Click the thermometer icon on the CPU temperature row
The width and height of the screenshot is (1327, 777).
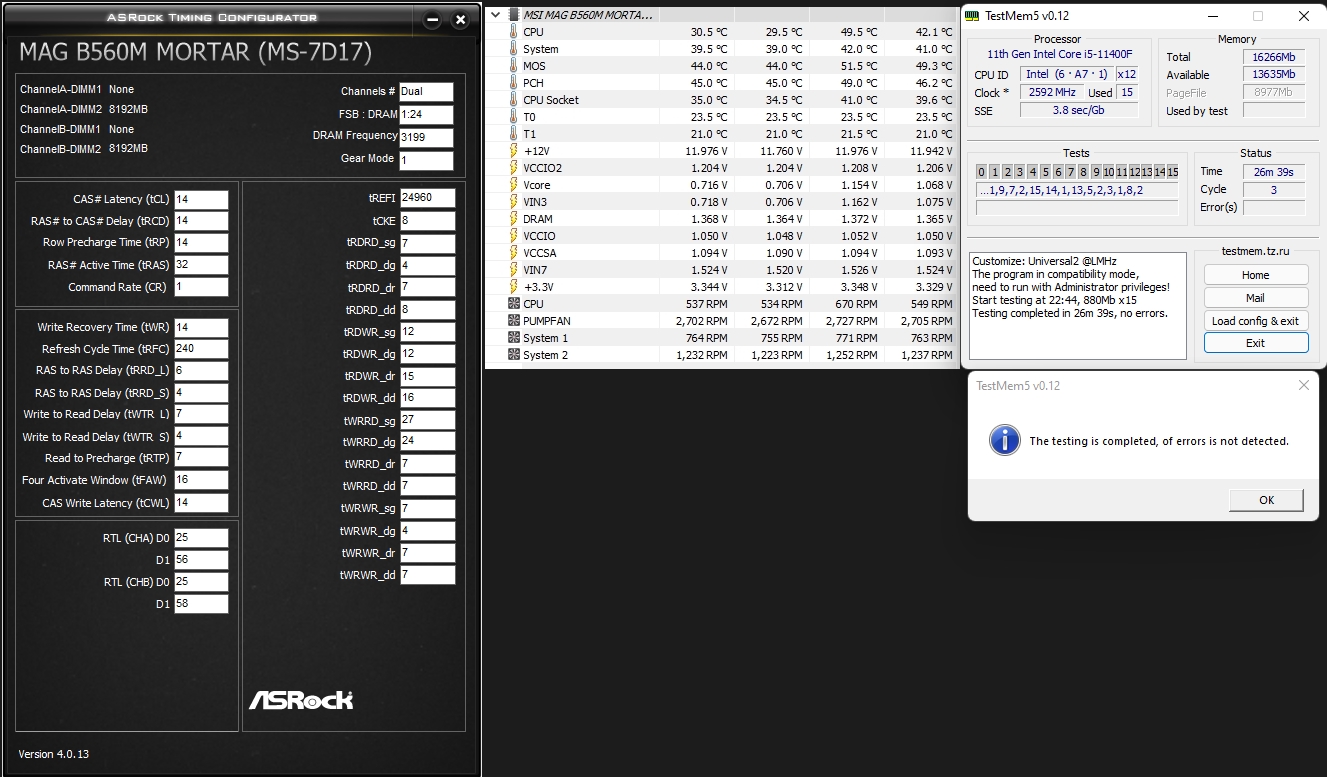[514, 32]
